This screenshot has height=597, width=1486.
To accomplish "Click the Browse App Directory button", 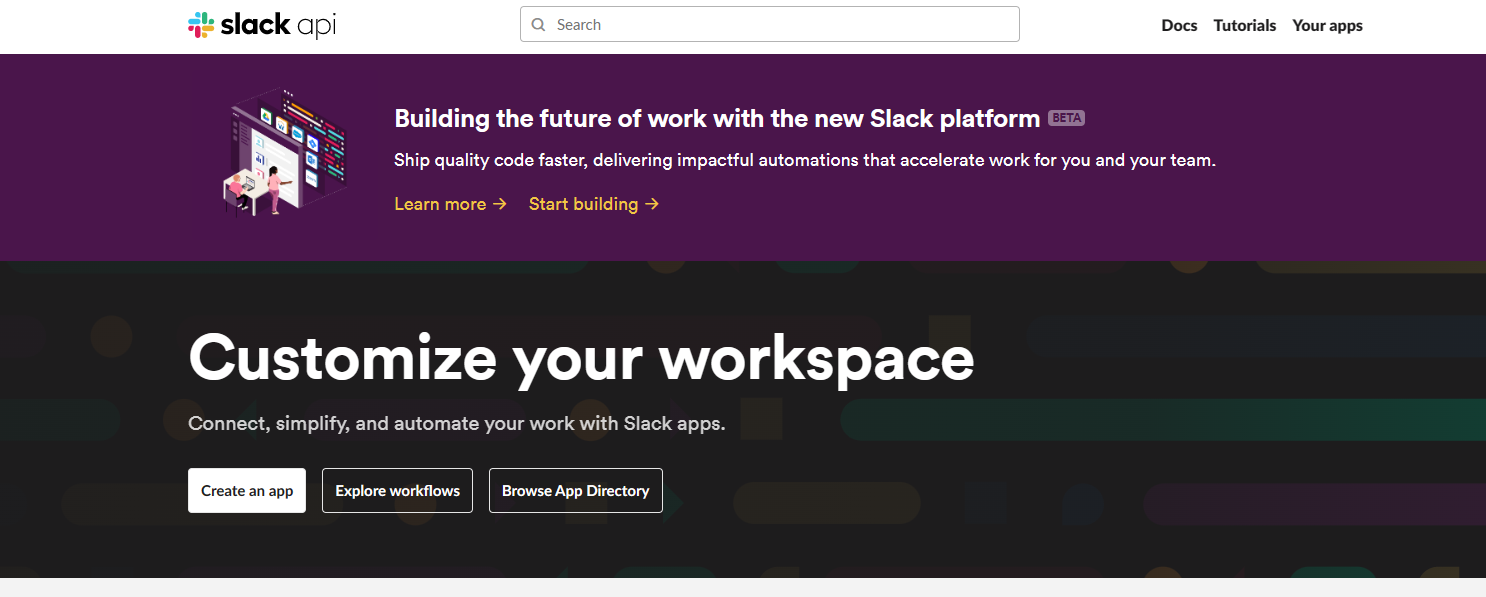I will 575,490.
